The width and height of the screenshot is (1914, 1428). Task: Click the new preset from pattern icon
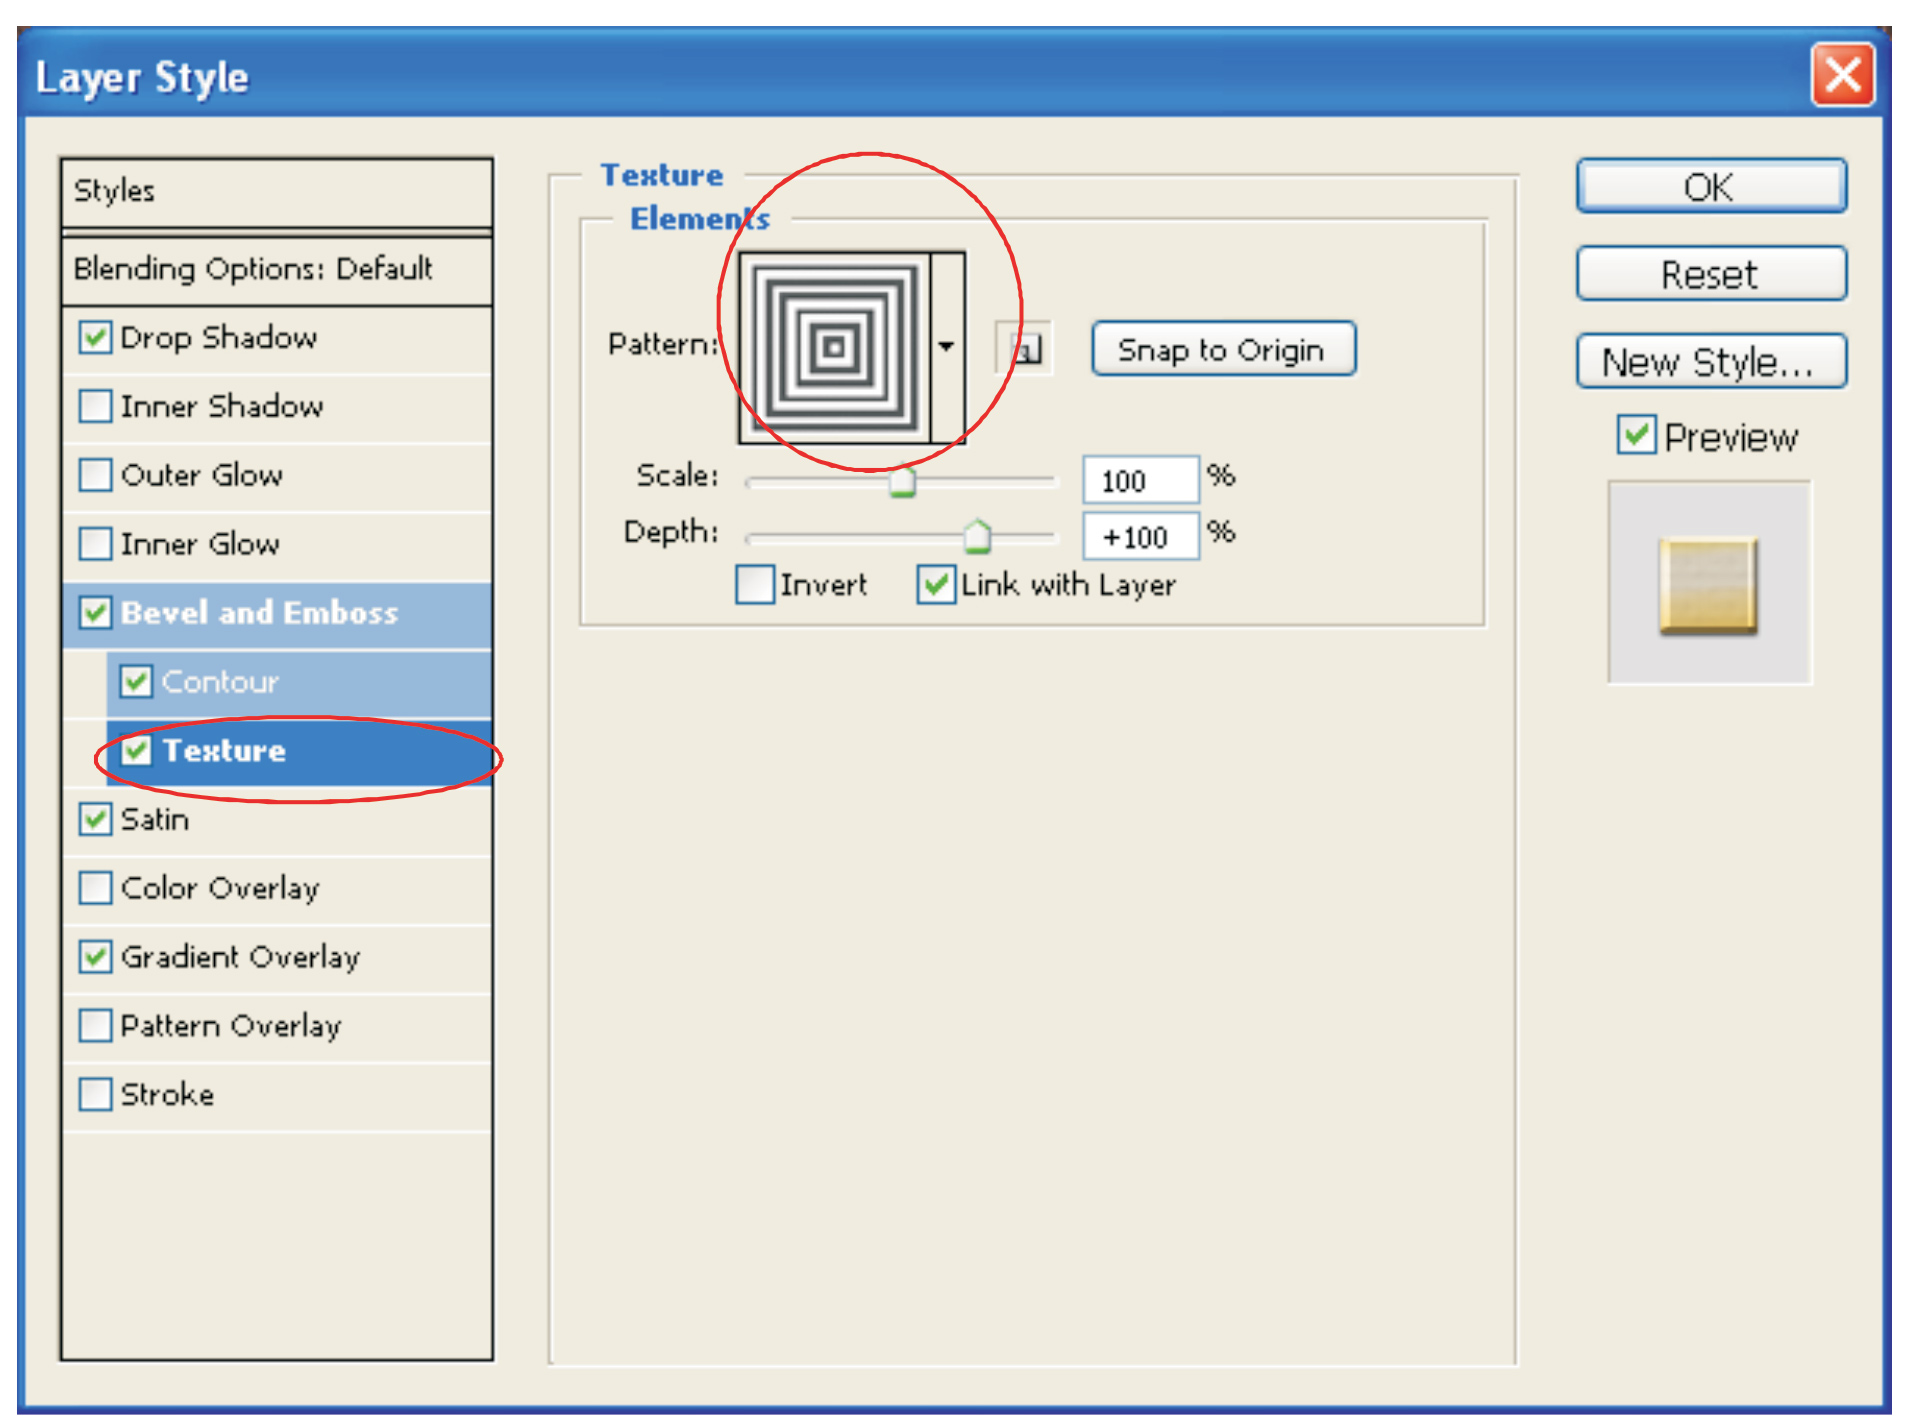1024,348
